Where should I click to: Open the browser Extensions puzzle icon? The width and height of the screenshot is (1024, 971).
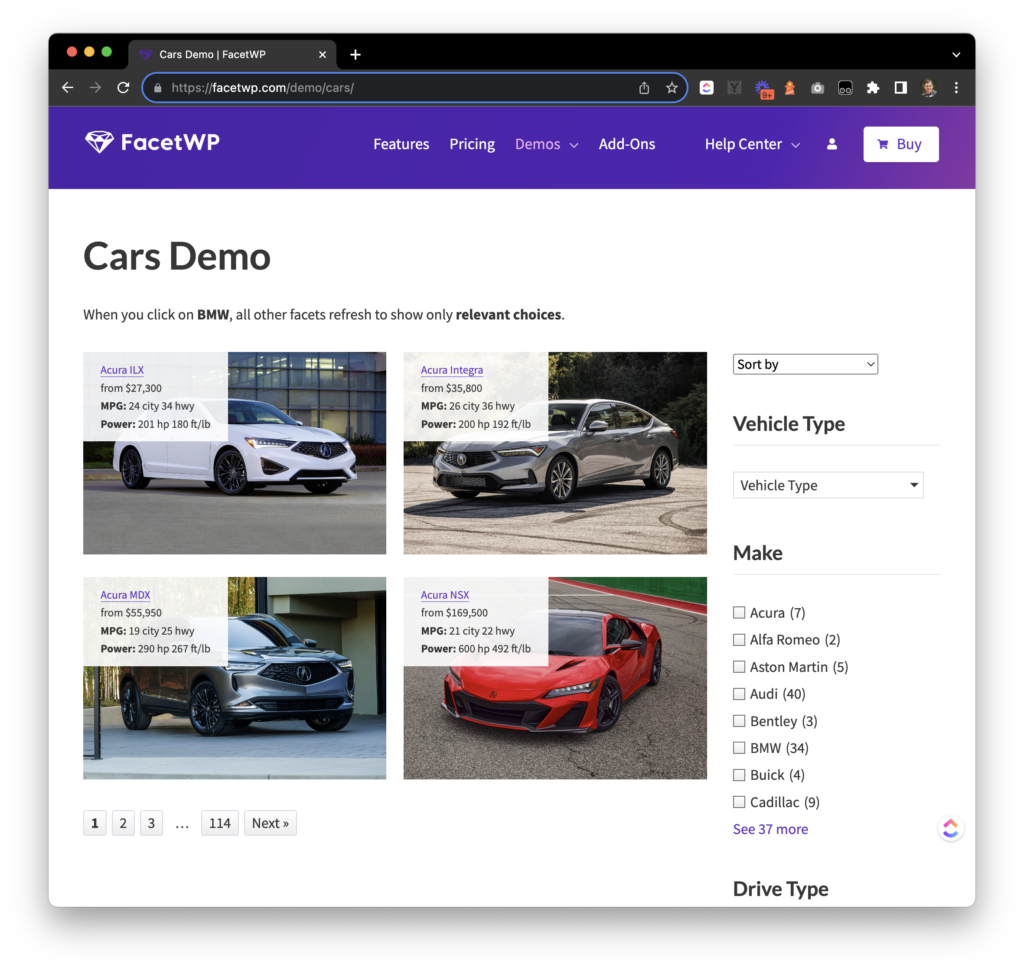point(873,87)
